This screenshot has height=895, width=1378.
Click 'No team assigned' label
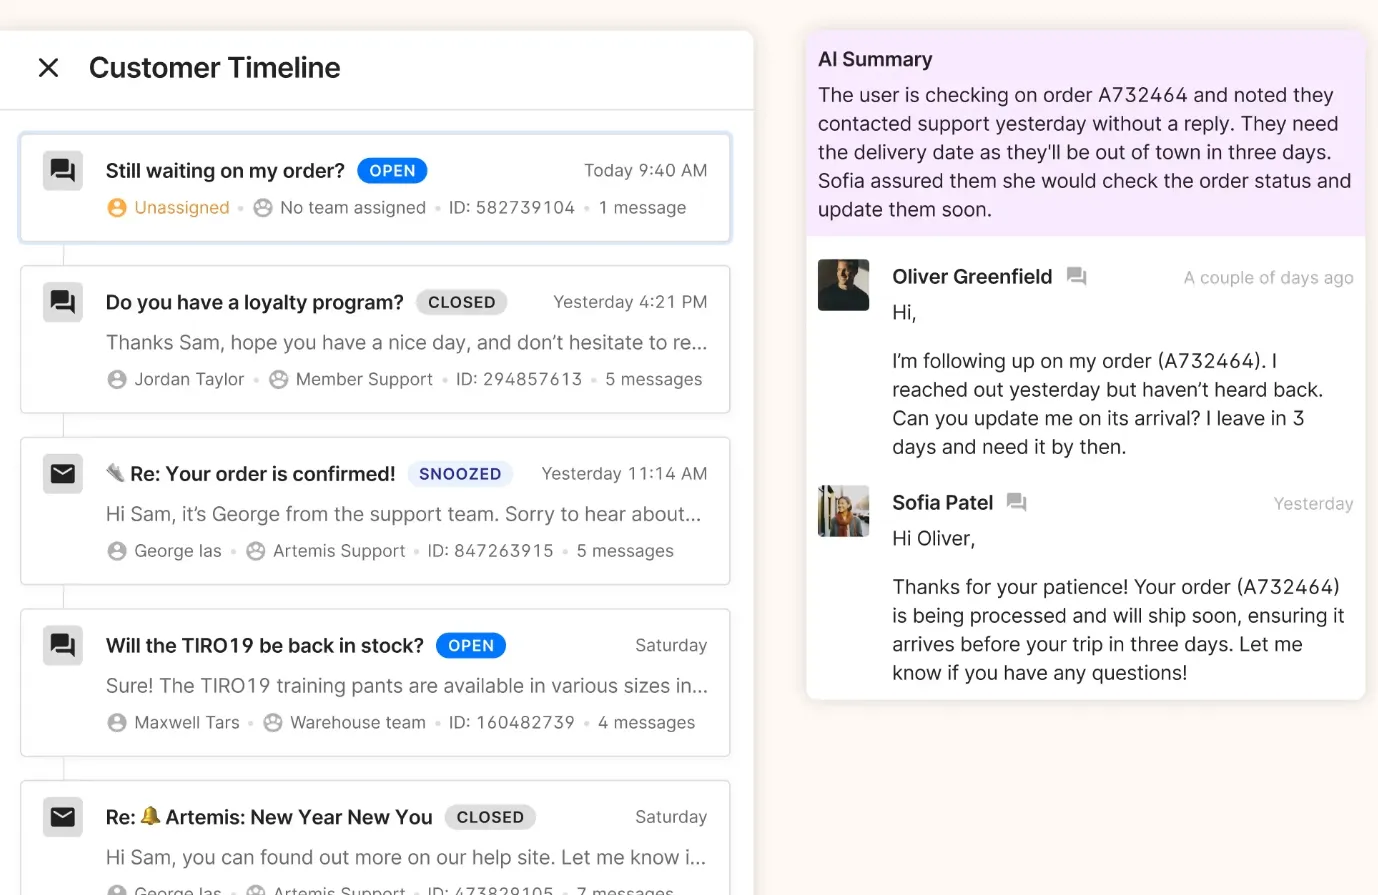pyautogui.click(x=353, y=208)
